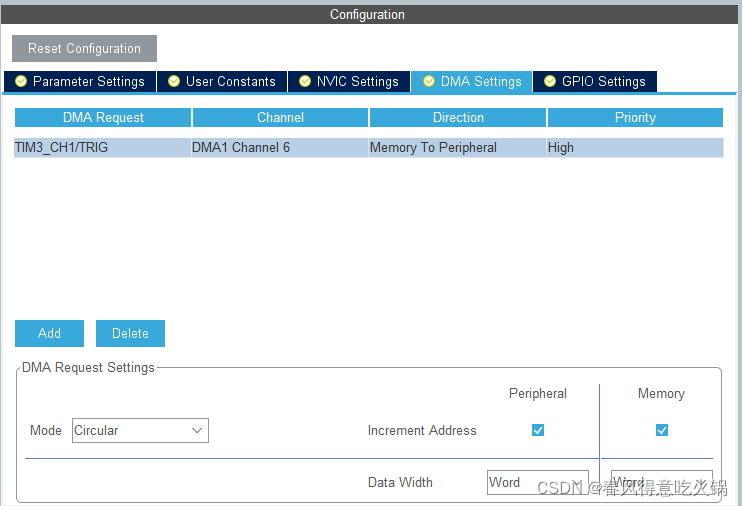742x506 pixels.
Task: Open the Peripheral Data Width Word dropdown
Action: coord(538,482)
